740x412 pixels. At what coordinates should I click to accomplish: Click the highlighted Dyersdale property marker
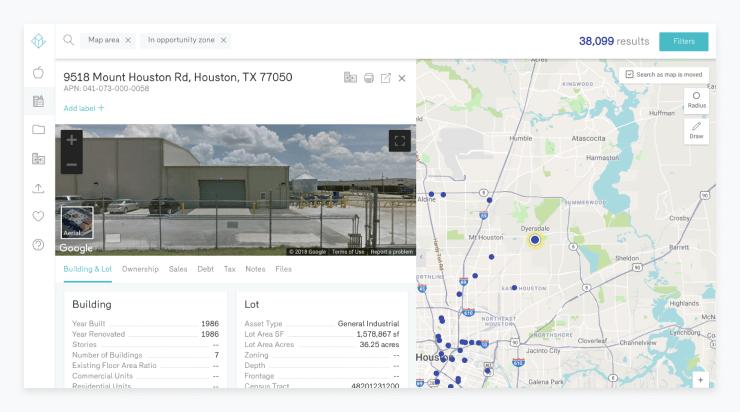click(x=535, y=240)
